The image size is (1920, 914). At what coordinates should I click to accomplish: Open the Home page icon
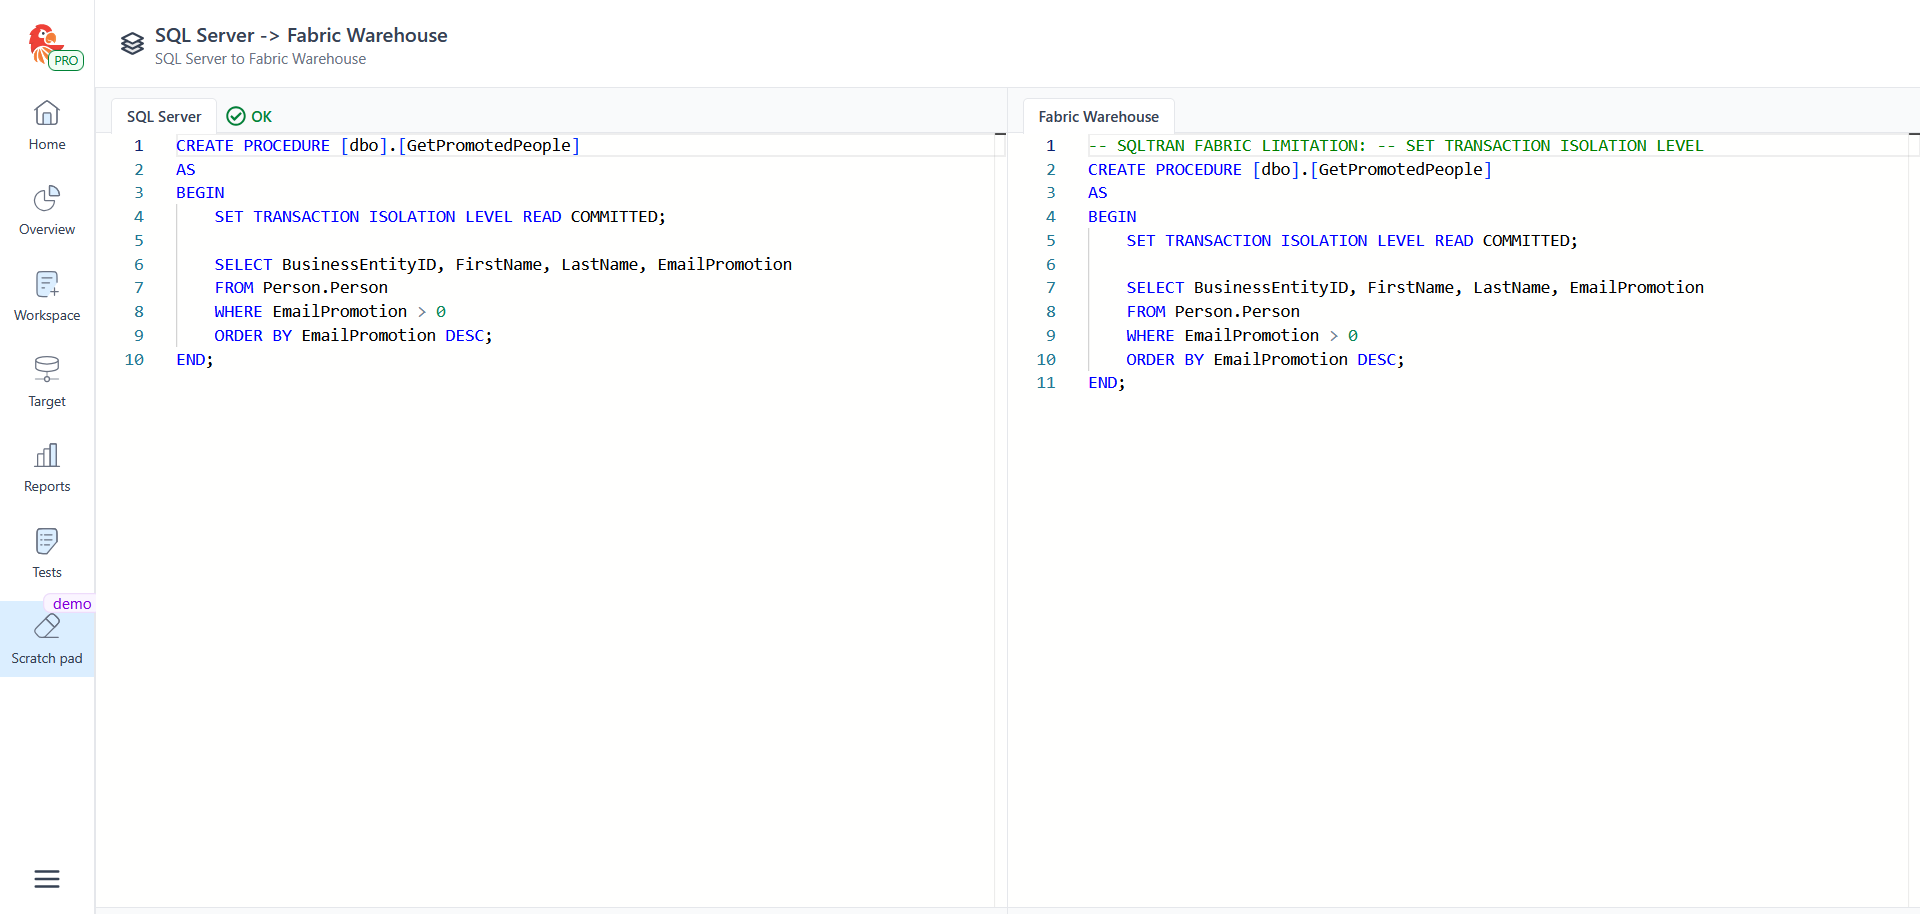pos(47,113)
